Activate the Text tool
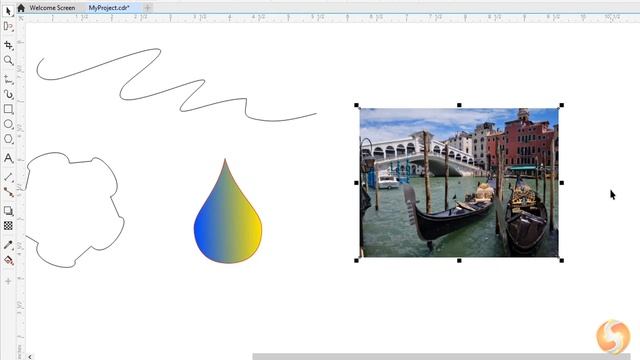The width and height of the screenshot is (640, 360). [x=8, y=158]
